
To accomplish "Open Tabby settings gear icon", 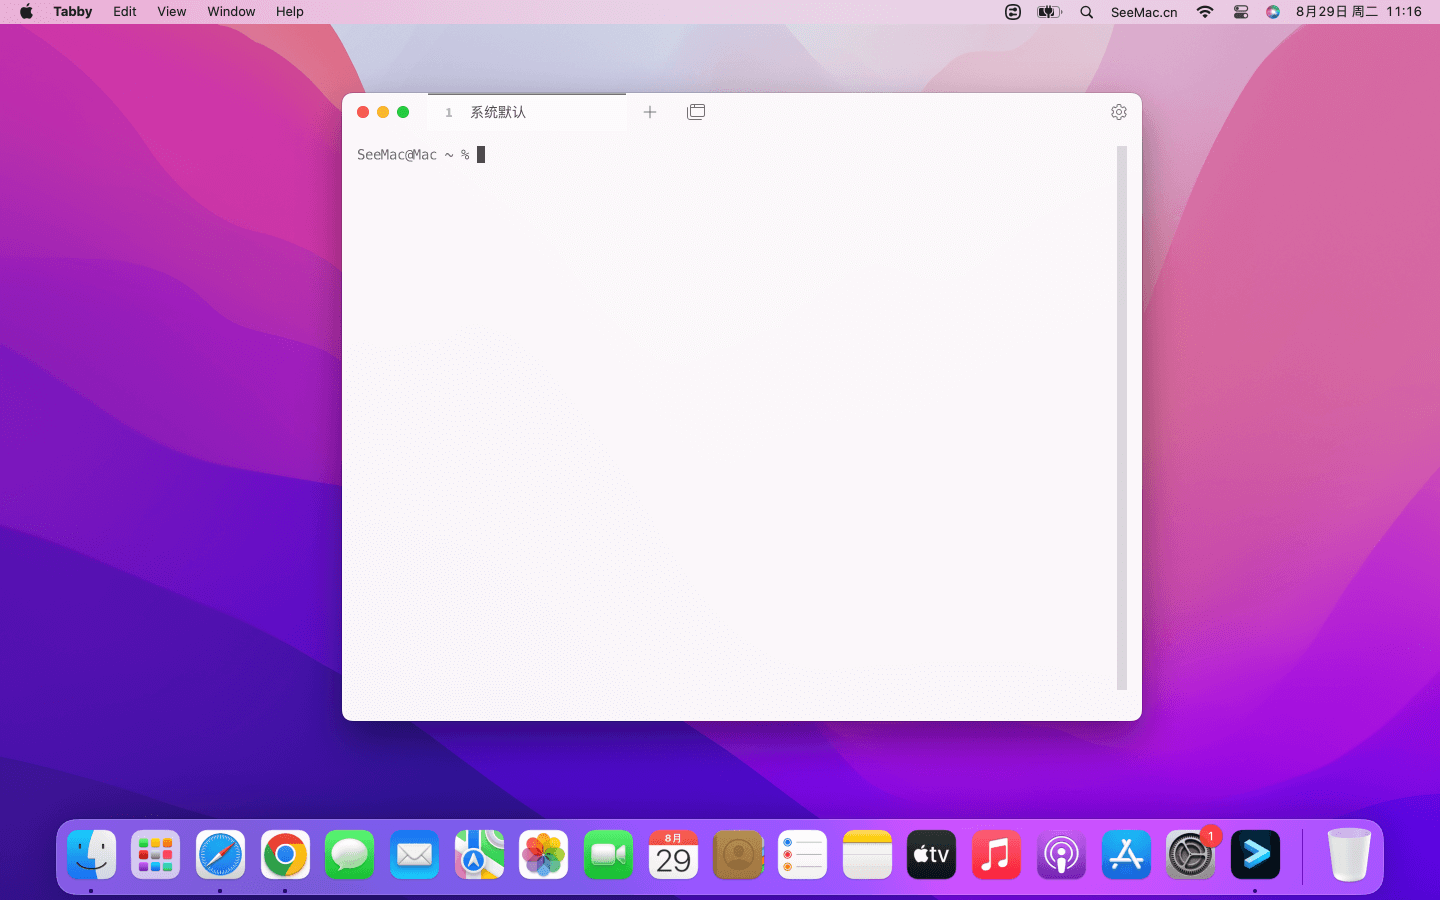I will [1119, 112].
